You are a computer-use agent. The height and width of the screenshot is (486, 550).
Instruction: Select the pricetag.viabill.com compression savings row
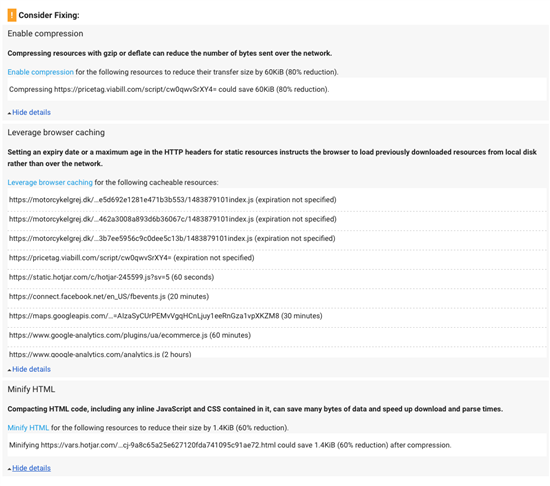click(277, 89)
